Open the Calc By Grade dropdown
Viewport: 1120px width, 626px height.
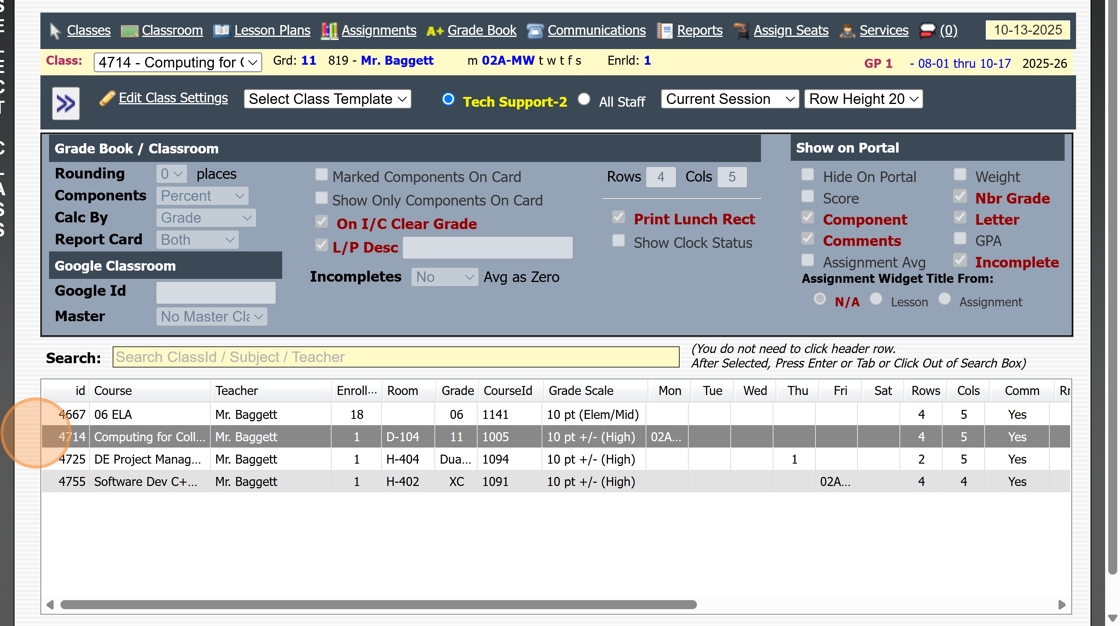click(x=206, y=218)
